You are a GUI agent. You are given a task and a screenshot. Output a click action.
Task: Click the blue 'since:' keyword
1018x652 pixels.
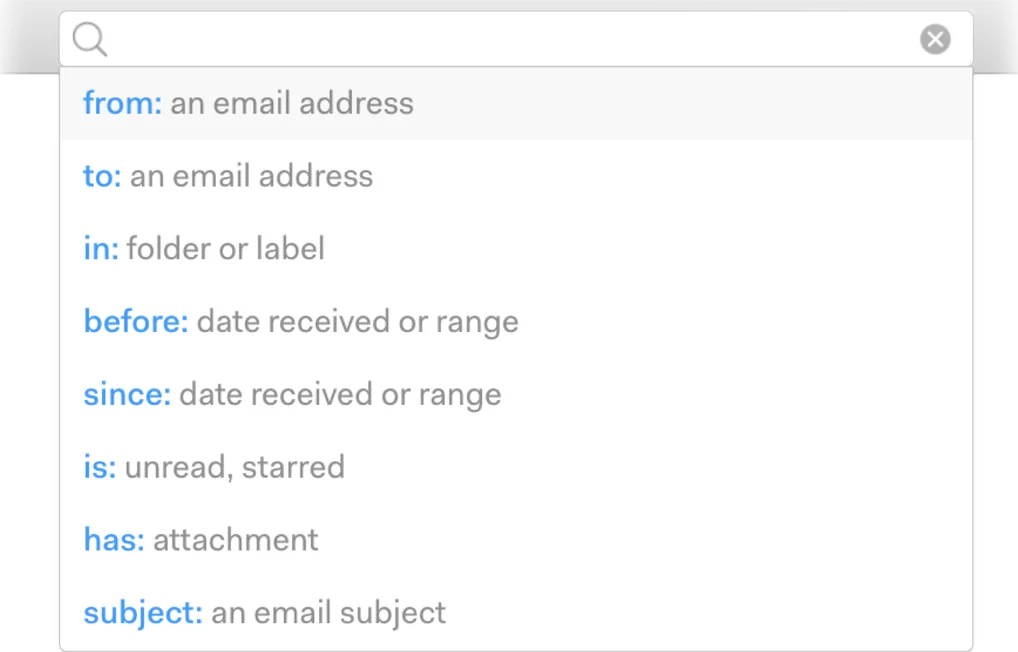tap(127, 394)
